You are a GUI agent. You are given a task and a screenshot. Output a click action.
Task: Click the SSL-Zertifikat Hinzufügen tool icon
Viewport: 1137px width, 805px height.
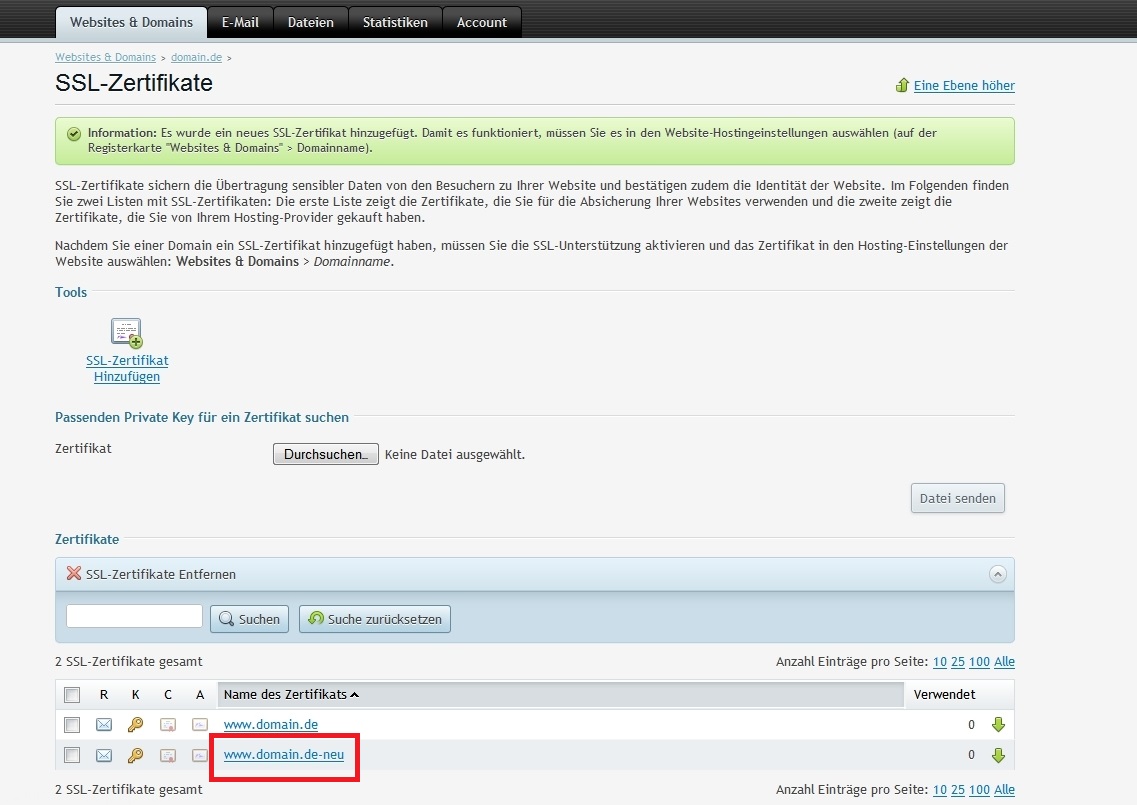pos(127,333)
